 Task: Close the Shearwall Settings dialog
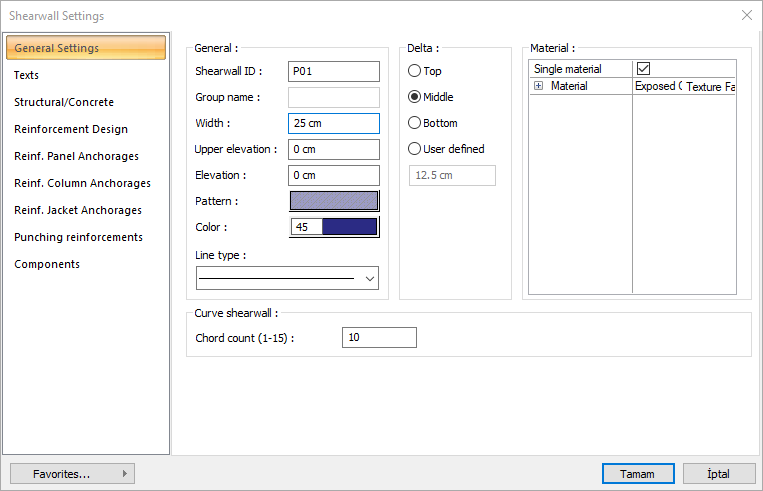point(746,16)
